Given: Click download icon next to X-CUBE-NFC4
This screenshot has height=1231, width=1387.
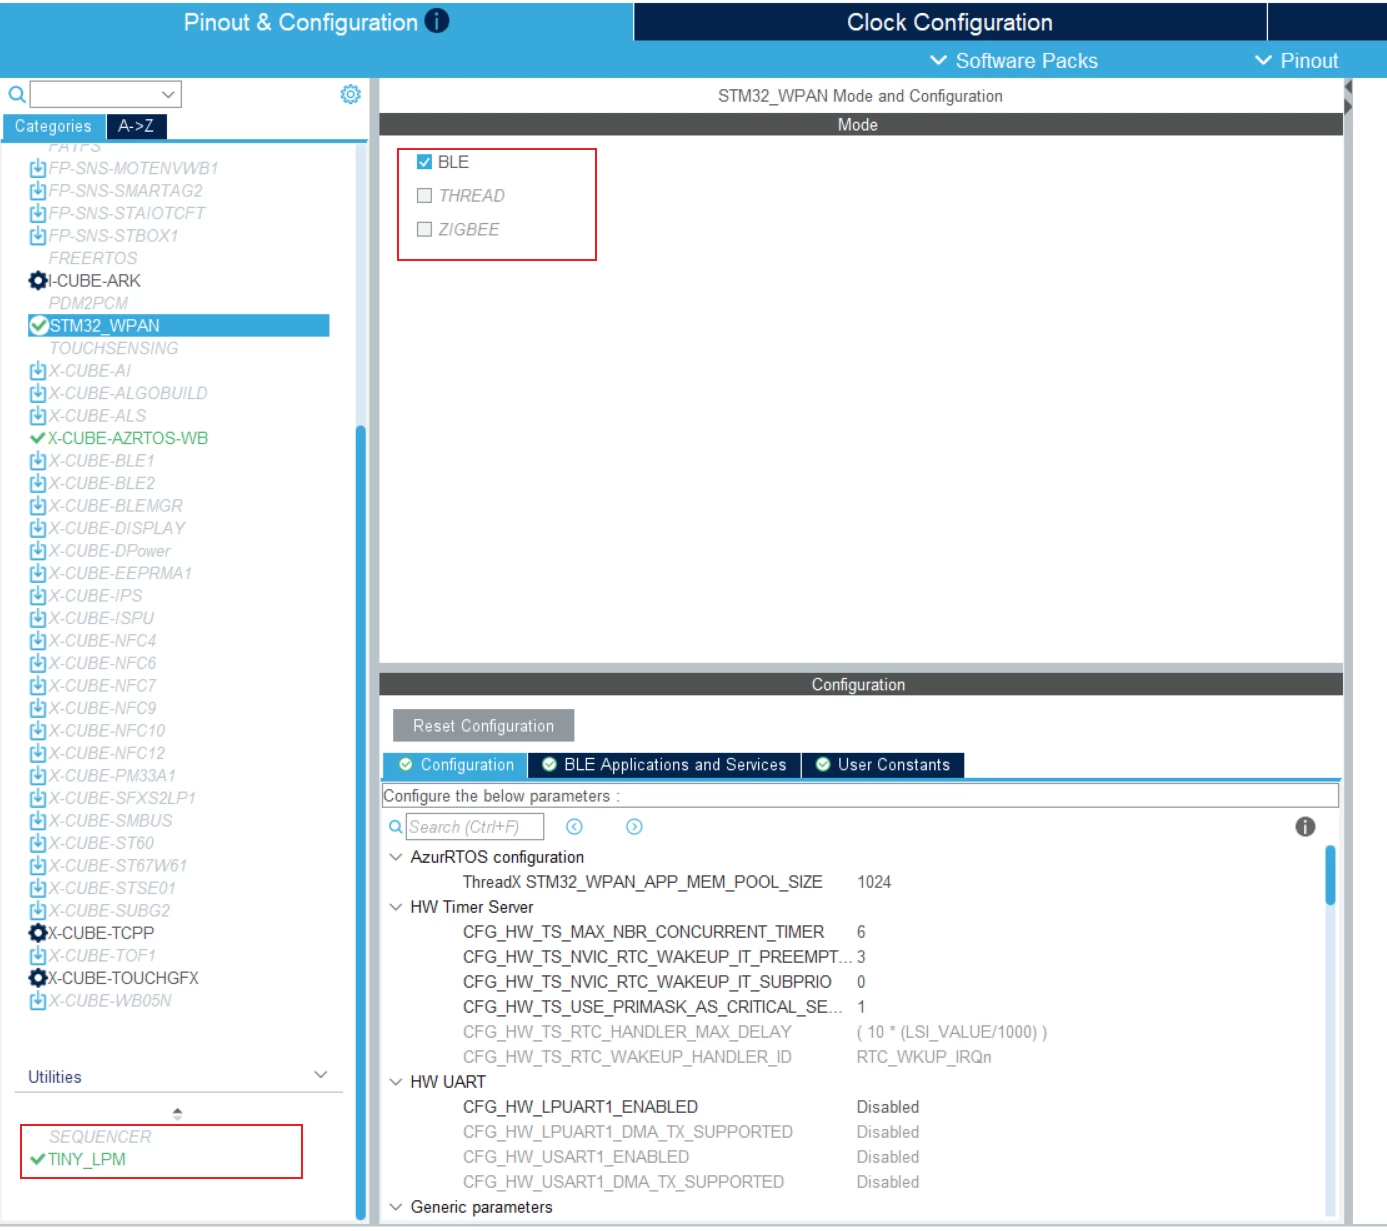Looking at the screenshot, I should (38, 641).
